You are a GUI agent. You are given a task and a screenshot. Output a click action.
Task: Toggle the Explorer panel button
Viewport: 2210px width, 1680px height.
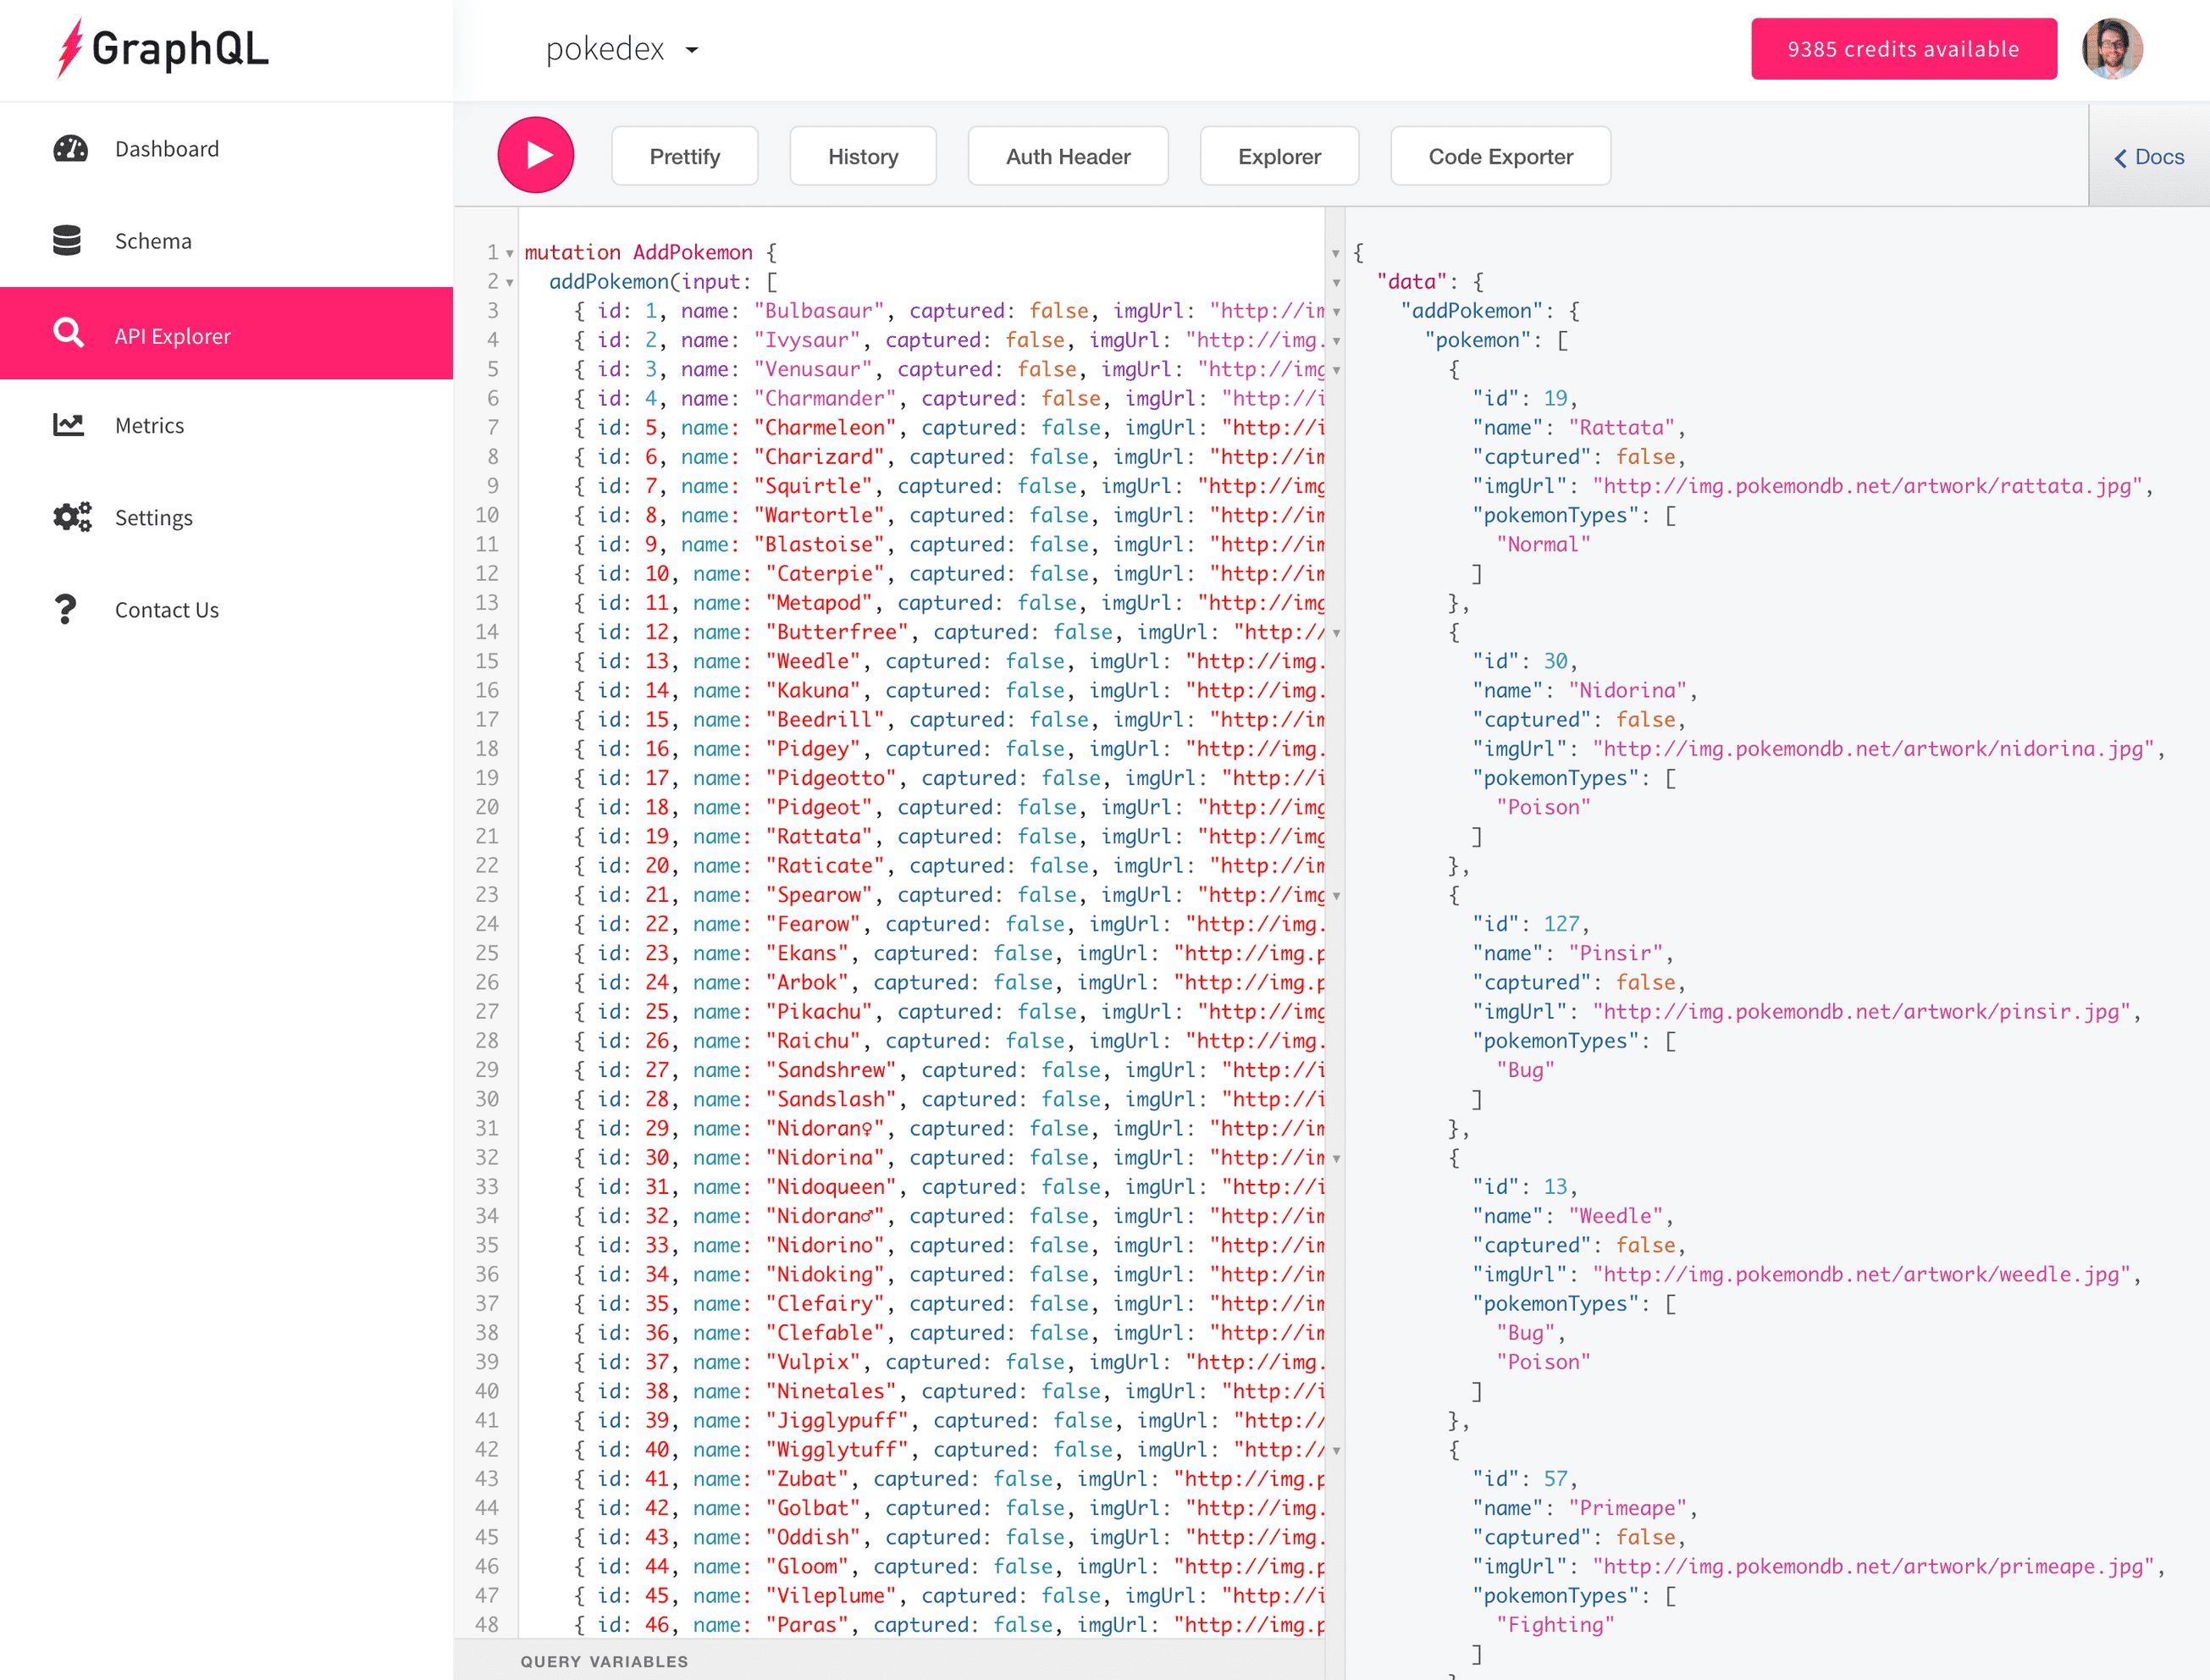tap(1279, 156)
